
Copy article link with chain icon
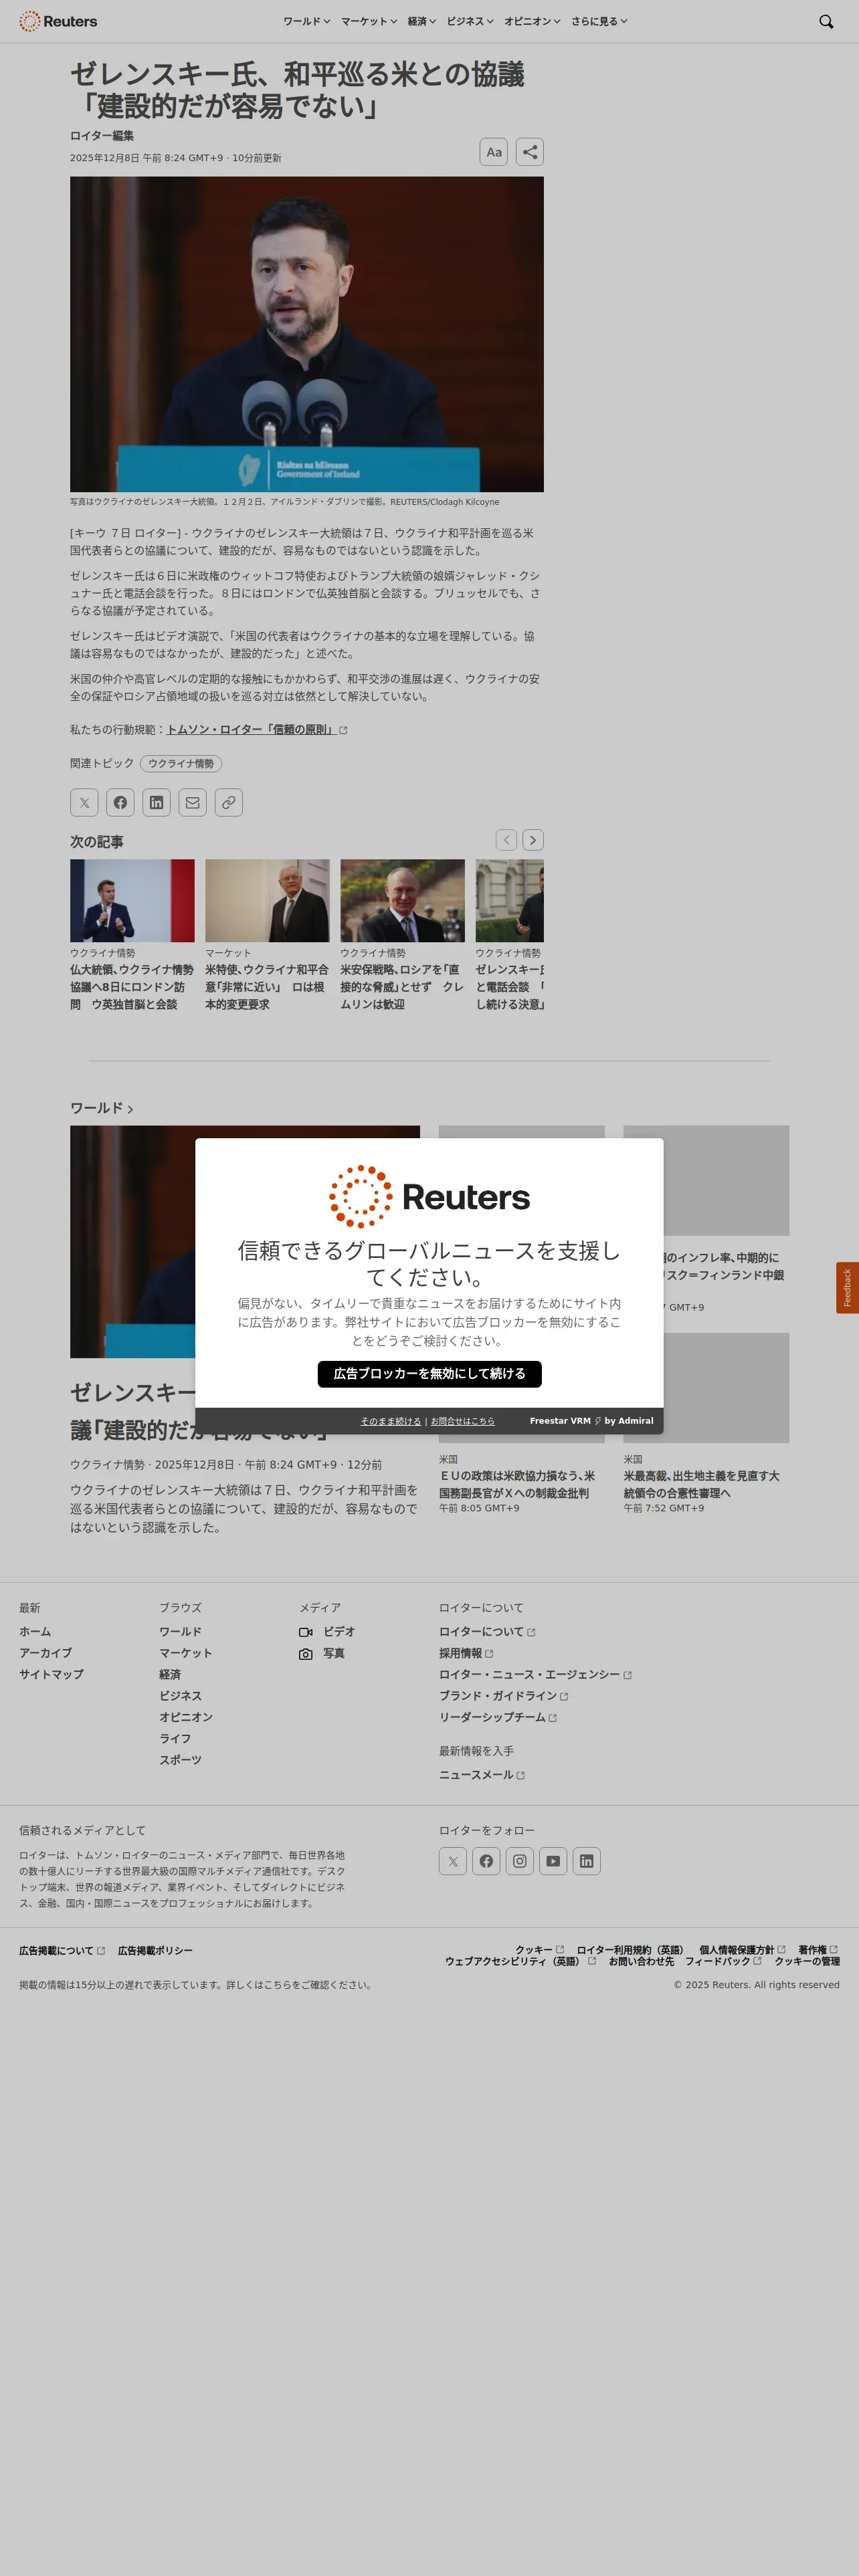[229, 802]
